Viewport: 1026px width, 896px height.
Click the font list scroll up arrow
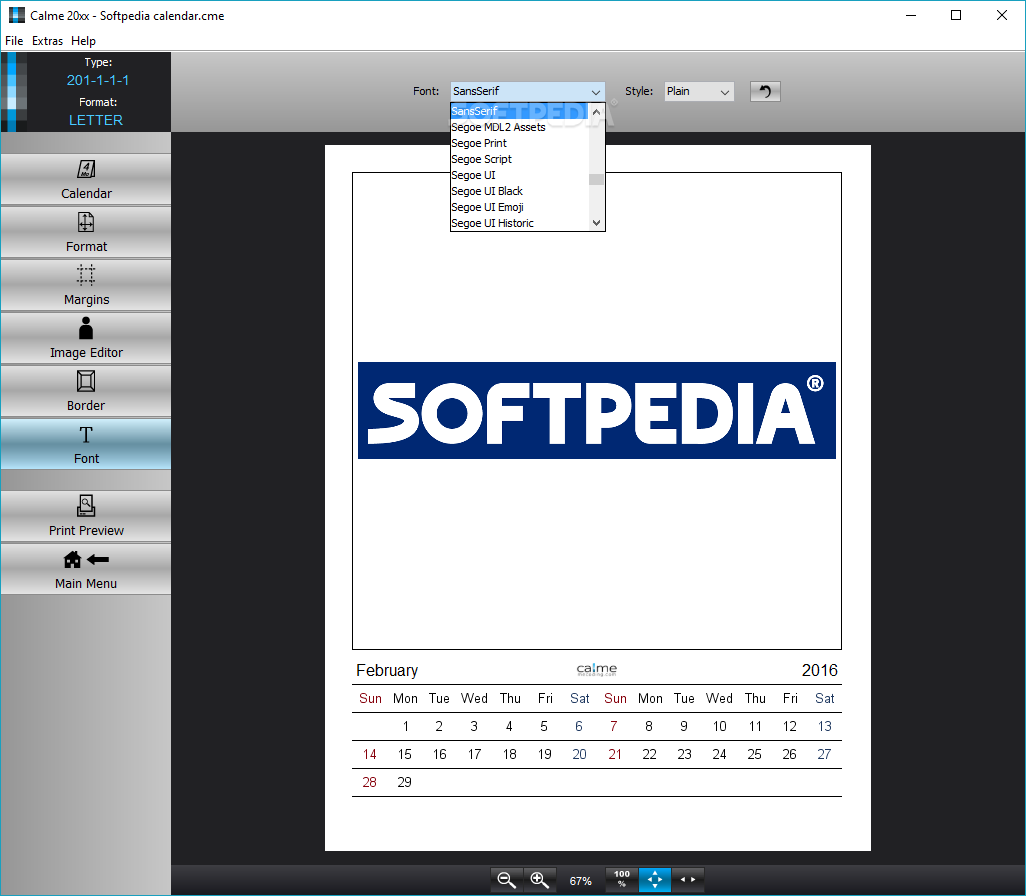(x=596, y=111)
